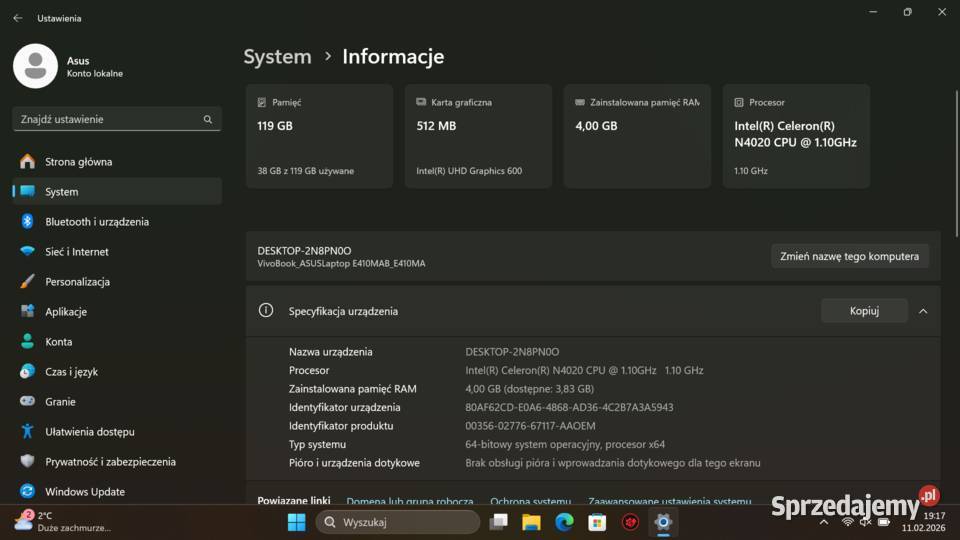Open the weather widget showing 2°C
The image size is (960, 540).
[x=62, y=522]
